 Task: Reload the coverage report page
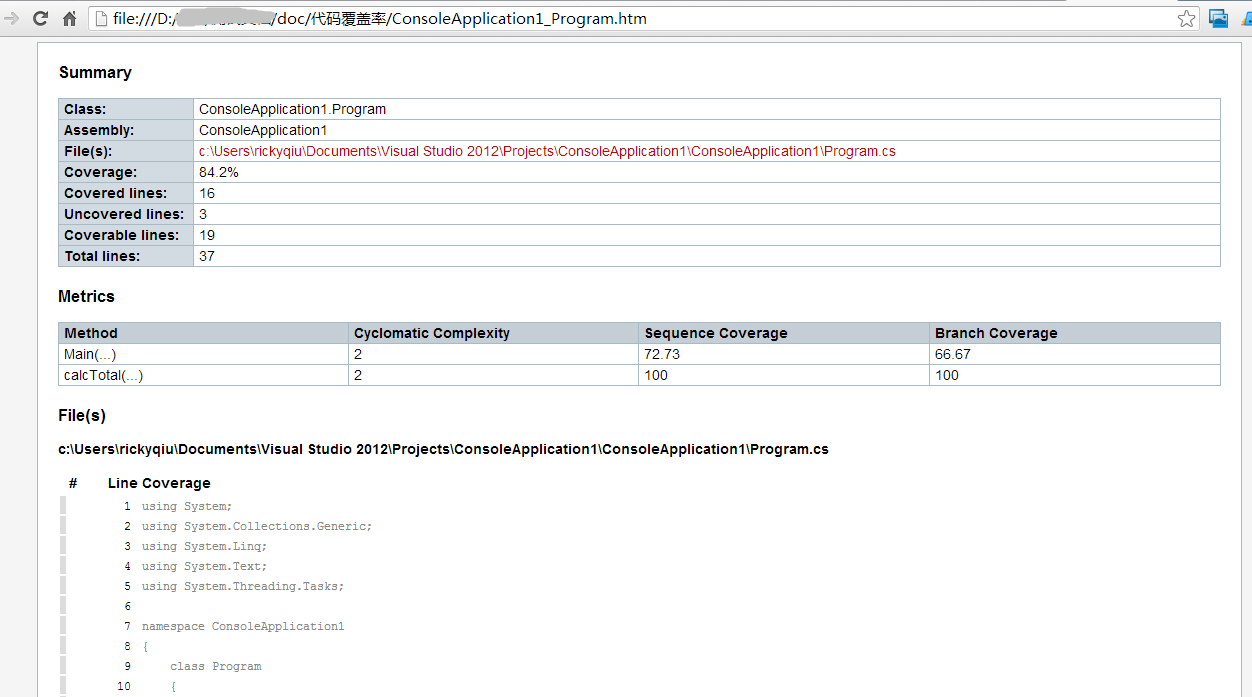(41, 18)
